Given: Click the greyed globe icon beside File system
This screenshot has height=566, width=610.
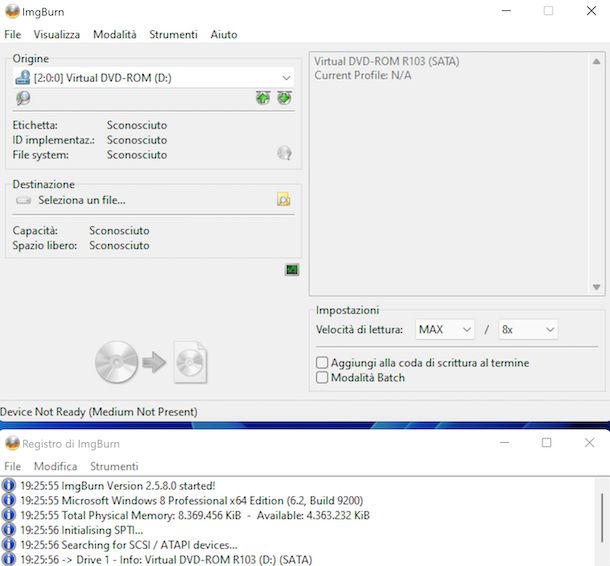Looking at the screenshot, I should [x=284, y=153].
